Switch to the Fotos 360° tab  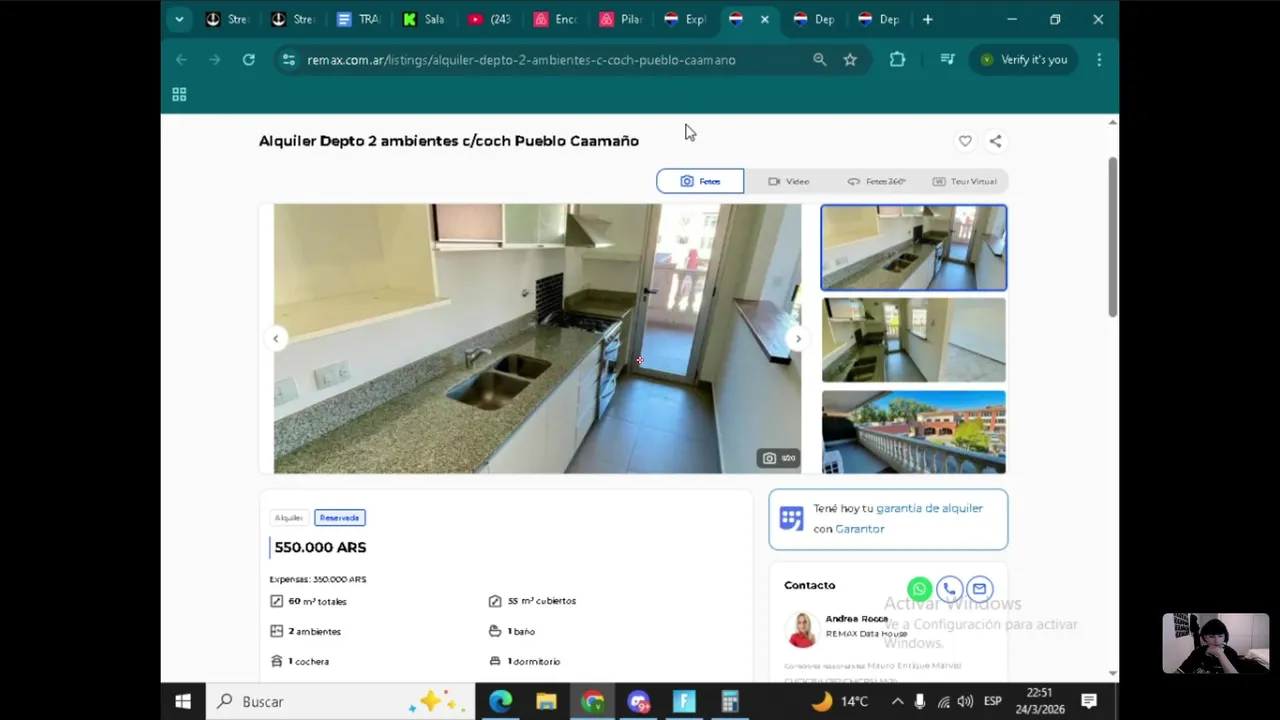876,181
